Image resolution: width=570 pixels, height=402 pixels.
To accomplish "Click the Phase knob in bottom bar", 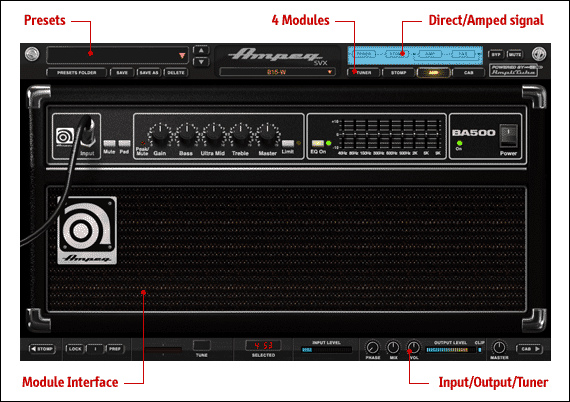I will (x=372, y=348).
